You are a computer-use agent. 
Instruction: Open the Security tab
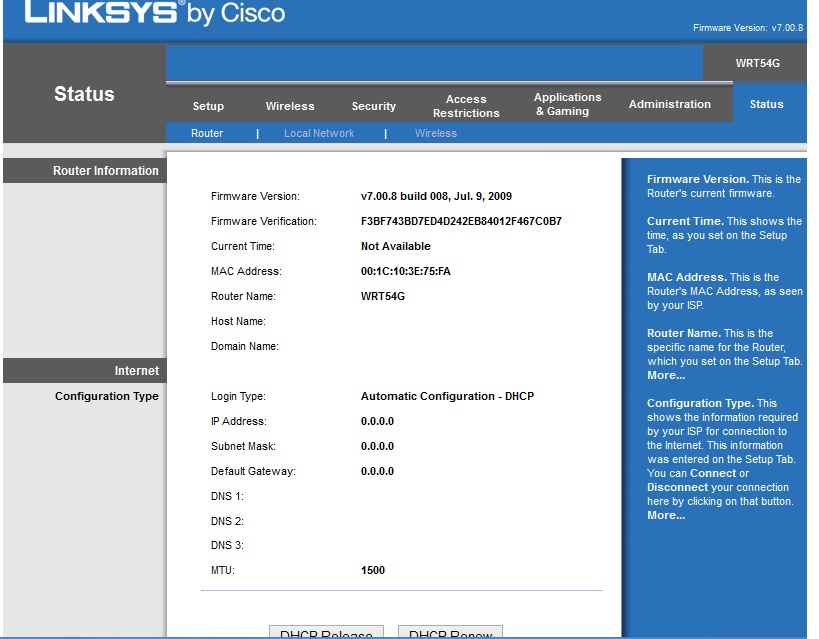pos(373,106)
